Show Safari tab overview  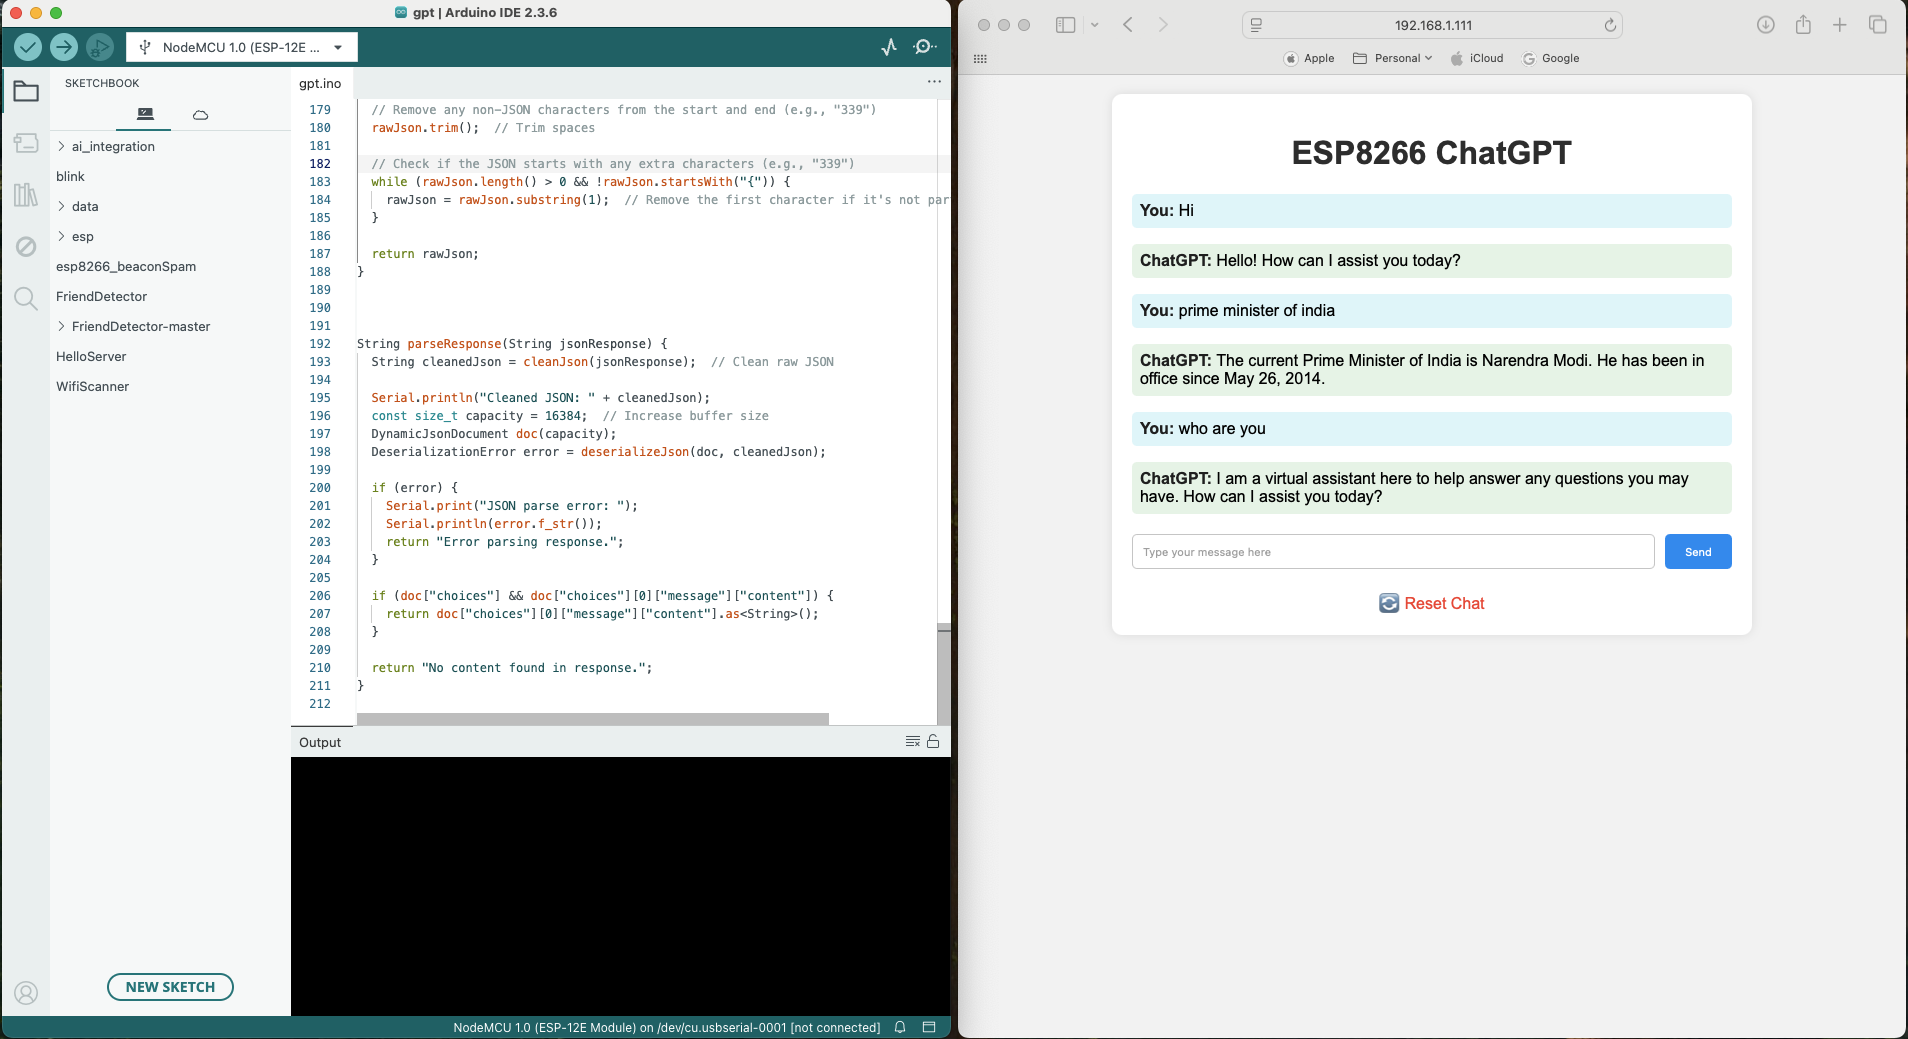(x=1878, y=25)
